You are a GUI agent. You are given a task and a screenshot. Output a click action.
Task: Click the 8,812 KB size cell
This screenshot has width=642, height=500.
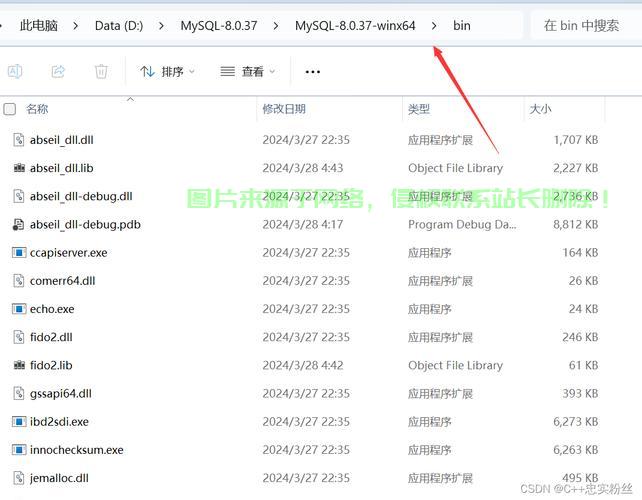pyautogui.click(x=576, y=225)
